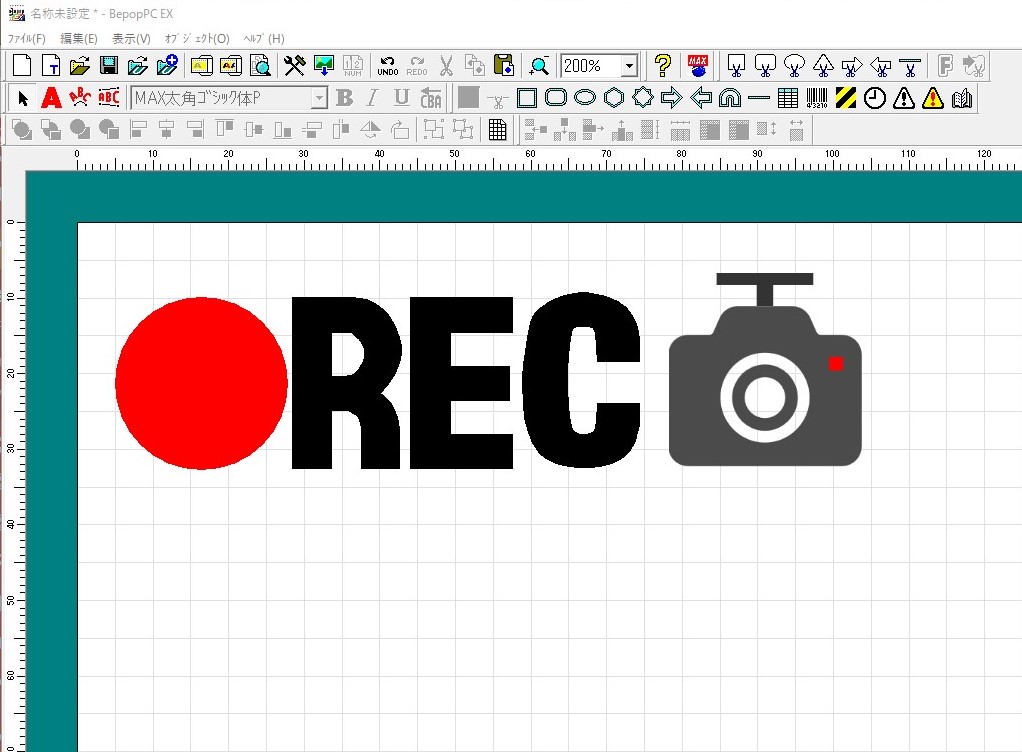Insert a table object
Screen dimensions: 1022x752
coord(788,98)
